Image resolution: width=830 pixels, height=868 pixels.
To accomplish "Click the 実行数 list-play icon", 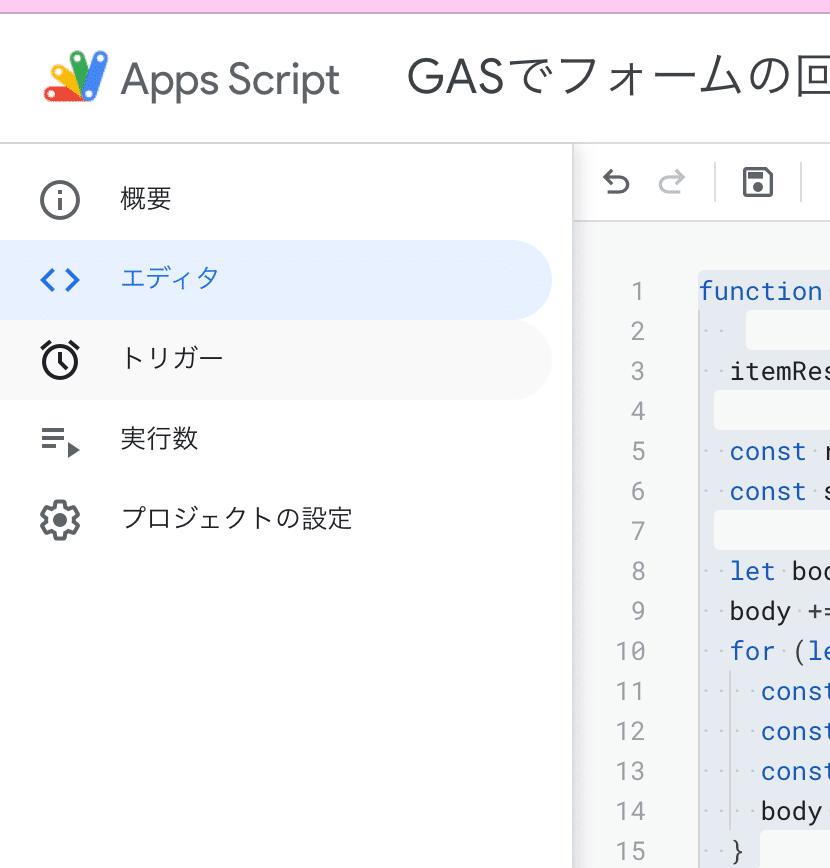I will [60, 441].
